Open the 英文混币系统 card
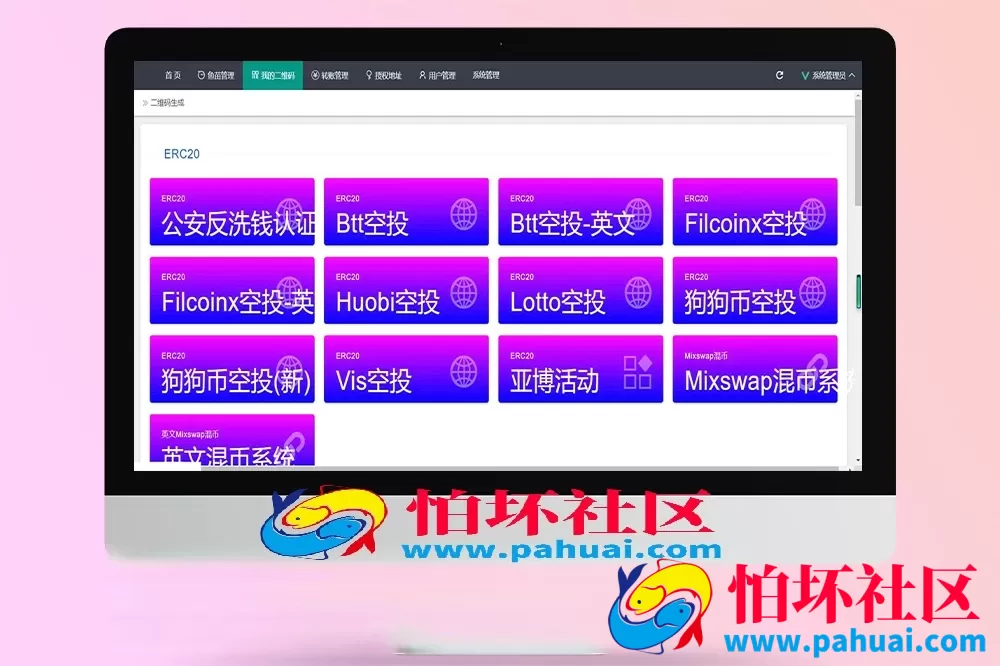This screenshot has height=666, width=1000. [x=232, y=440]
